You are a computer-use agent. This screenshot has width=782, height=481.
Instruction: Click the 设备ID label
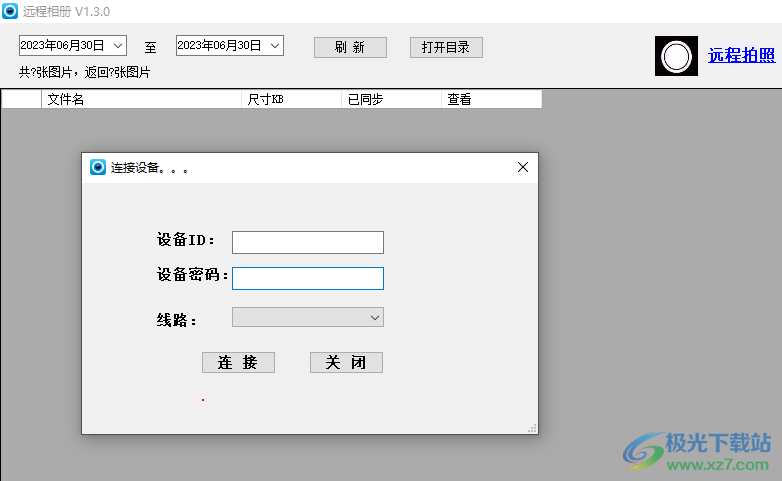(x=186, y=240)
